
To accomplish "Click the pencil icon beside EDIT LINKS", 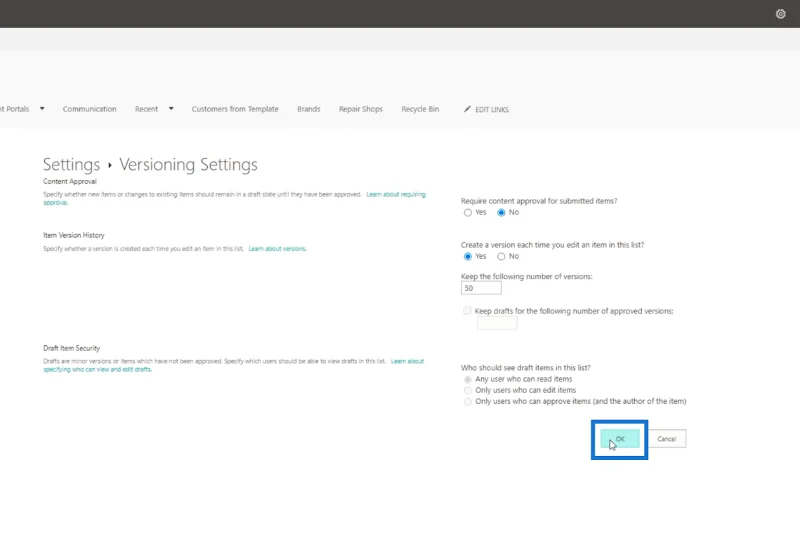I will (x=467, y=109).
